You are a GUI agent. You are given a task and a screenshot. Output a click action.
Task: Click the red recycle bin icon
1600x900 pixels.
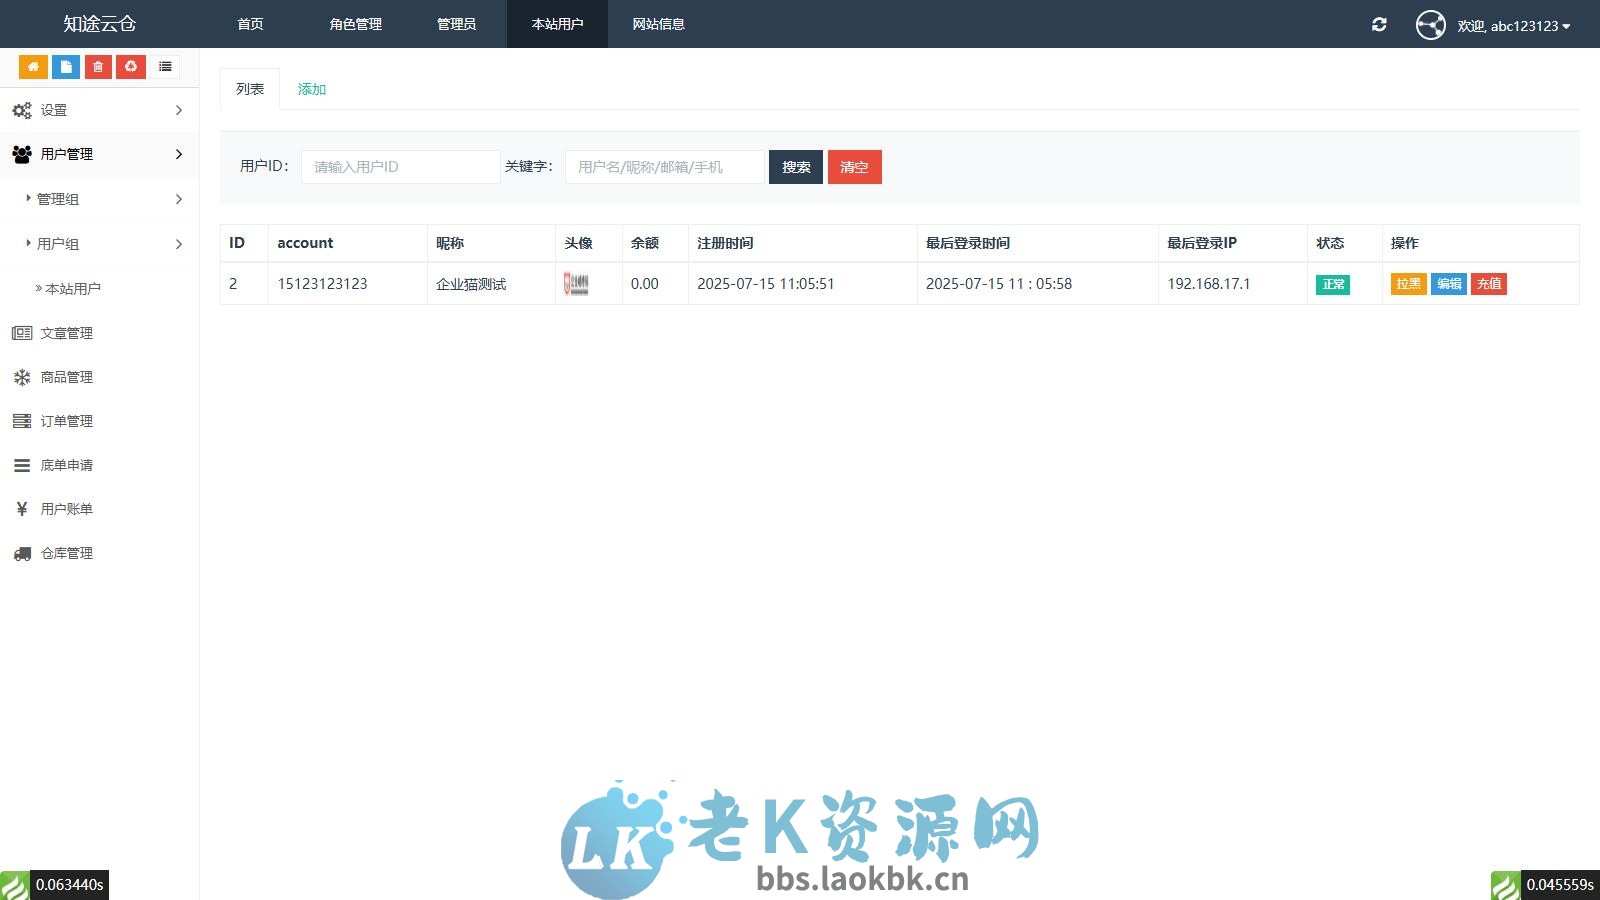pos(130,66)
